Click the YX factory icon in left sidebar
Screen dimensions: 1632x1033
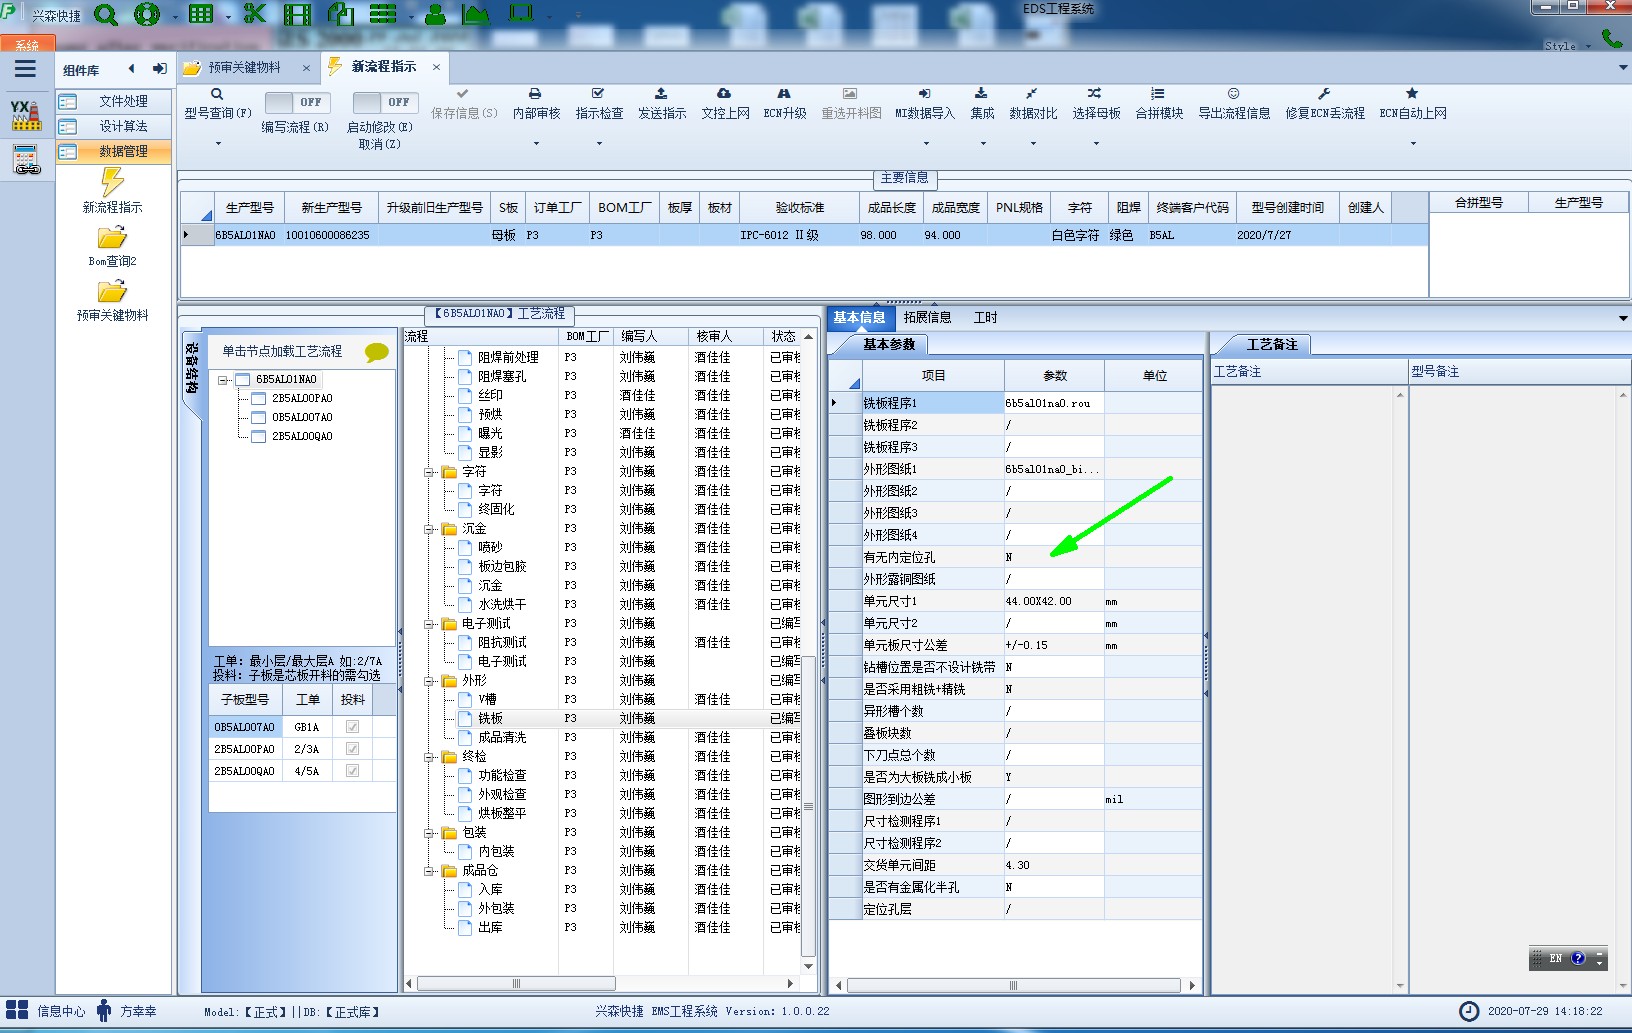click(26, 114)
